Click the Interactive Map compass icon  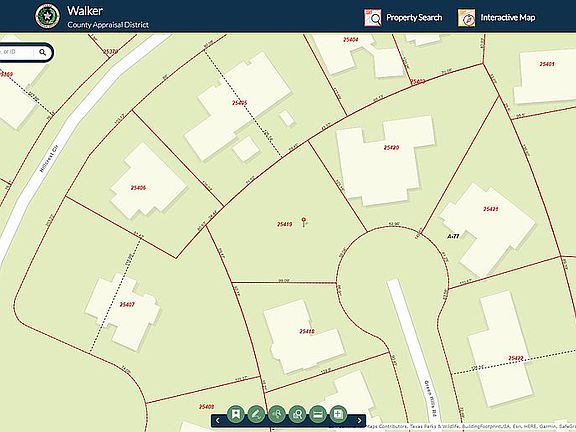pyautogui.click(x=467, y=18)
